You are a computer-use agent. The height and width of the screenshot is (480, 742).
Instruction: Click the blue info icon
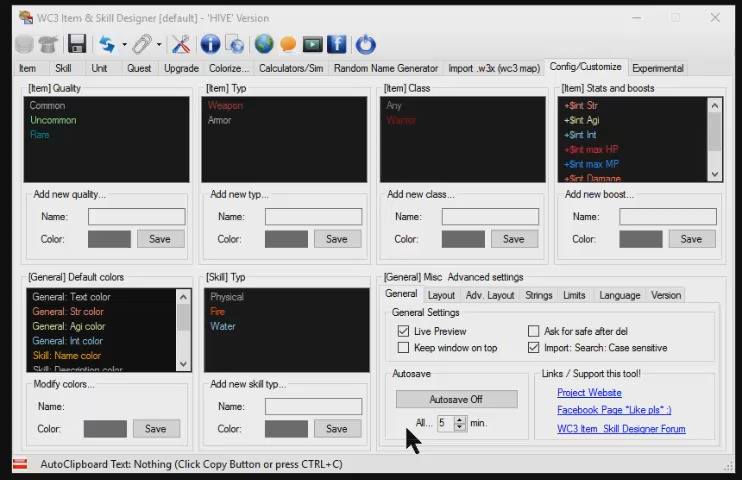(x=210, y=44)
